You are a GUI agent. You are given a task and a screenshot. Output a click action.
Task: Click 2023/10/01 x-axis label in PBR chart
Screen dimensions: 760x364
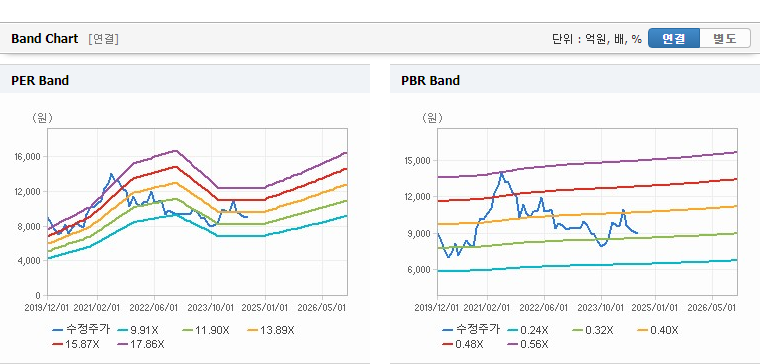(601, 308)
